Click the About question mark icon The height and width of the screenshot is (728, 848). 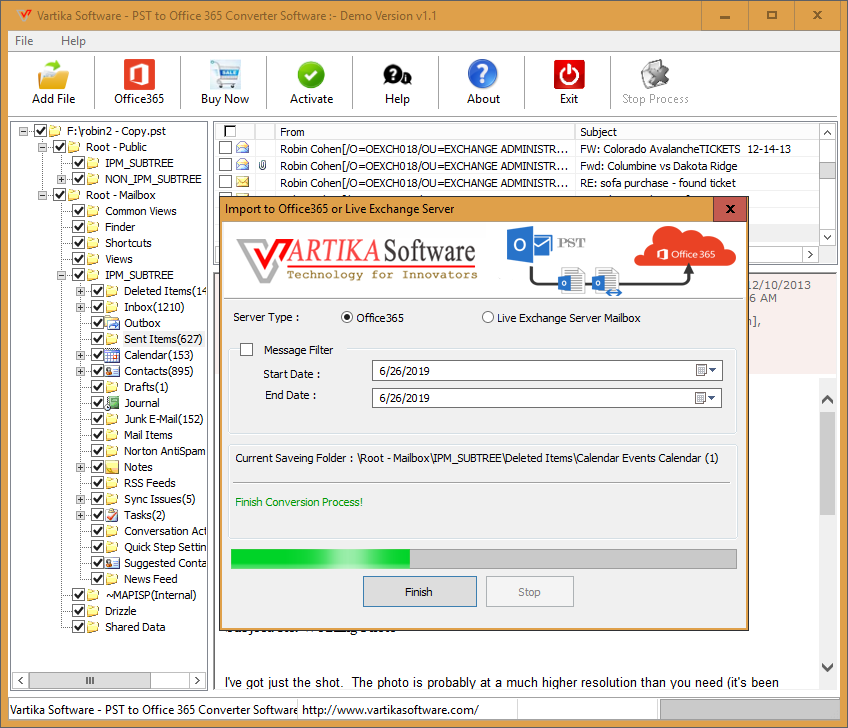(483, 74)
